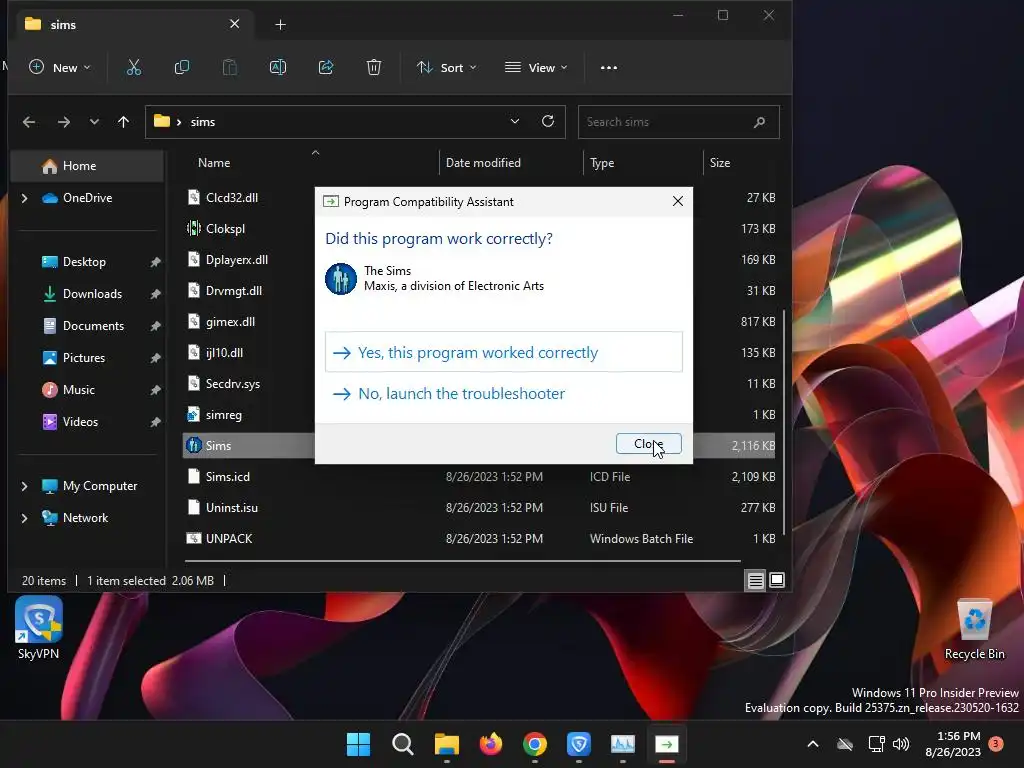Go back with the left arrow

29,122
